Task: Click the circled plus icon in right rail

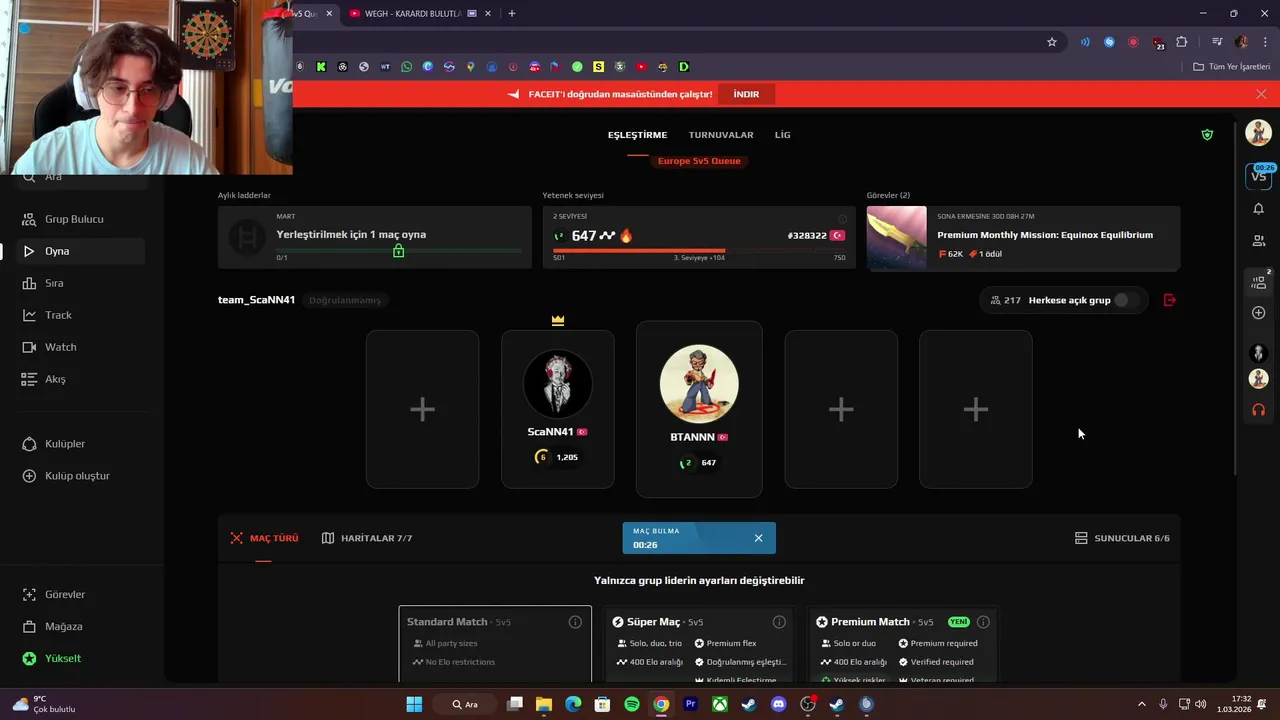Action: coord(1259,313)
